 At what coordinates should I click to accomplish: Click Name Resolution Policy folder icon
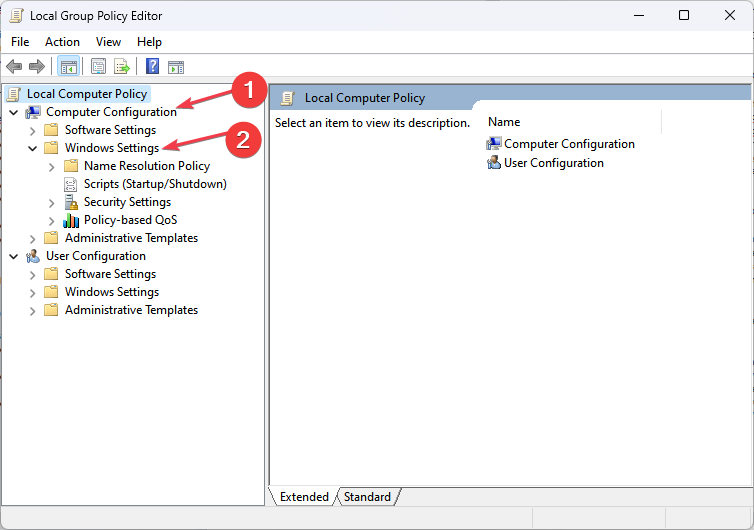click(x=71, y=166)
